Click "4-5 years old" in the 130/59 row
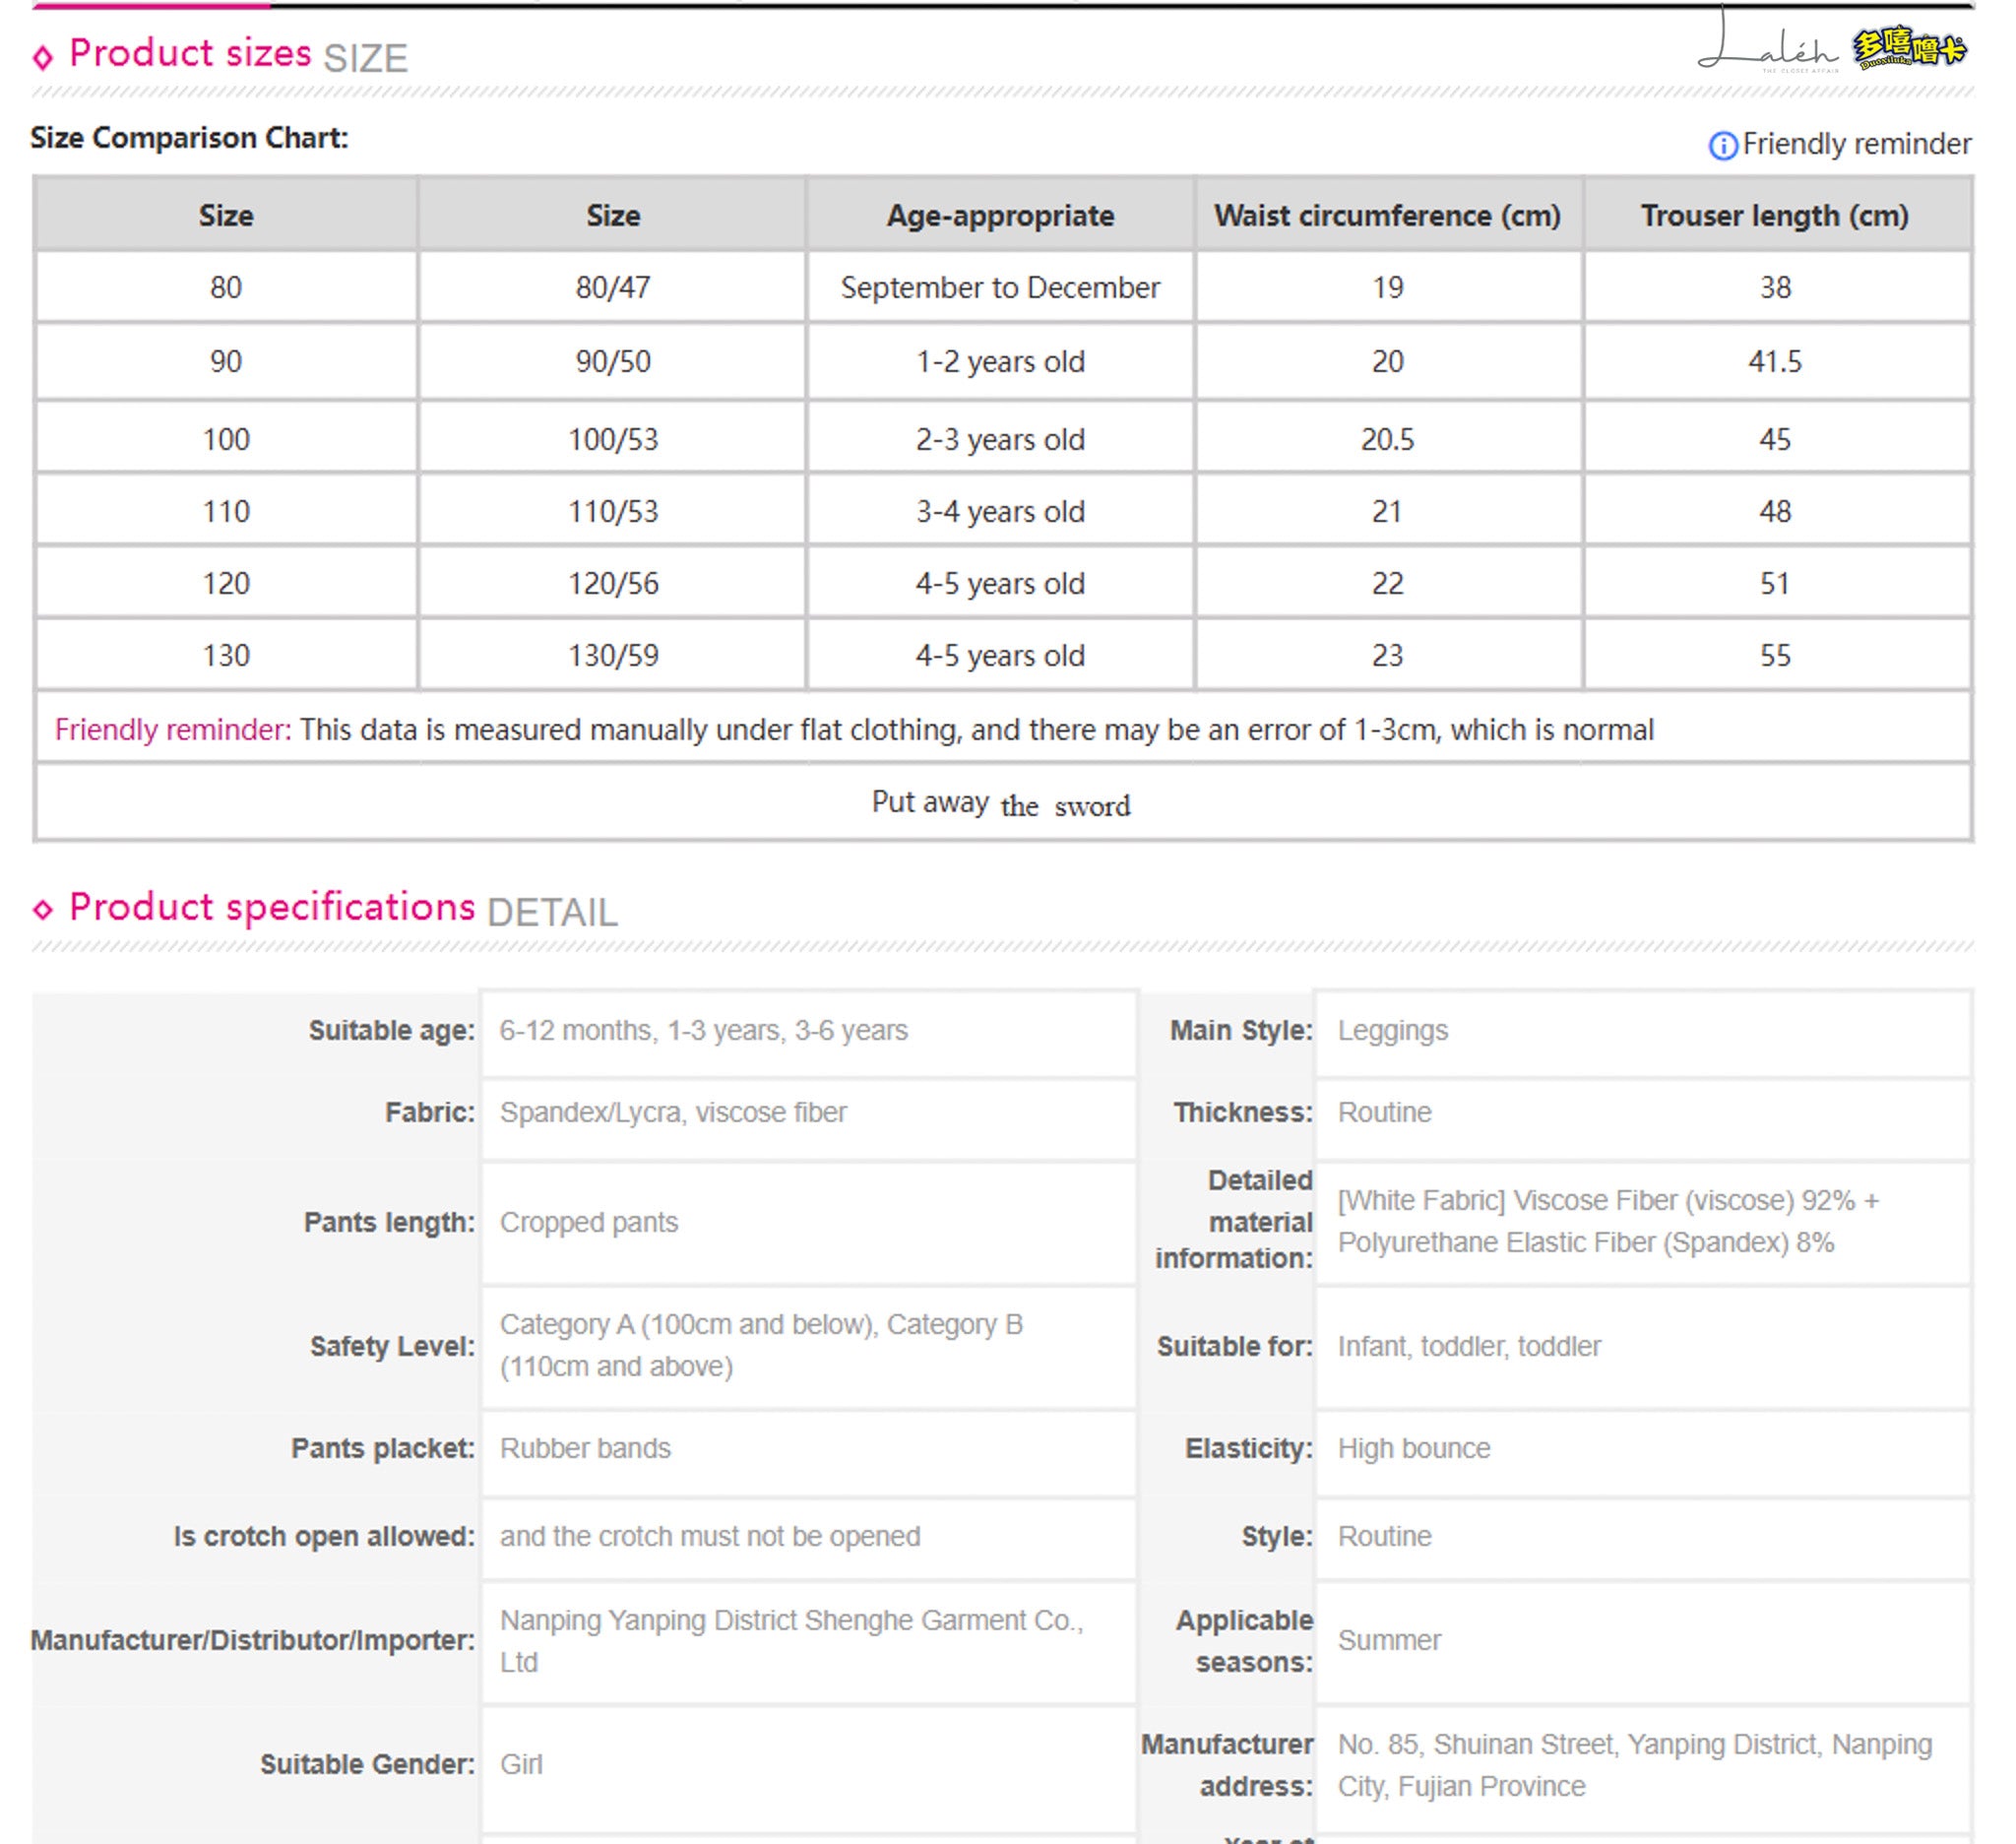The width and height of the screenshot is (2016, 1844). (1000, 655)
